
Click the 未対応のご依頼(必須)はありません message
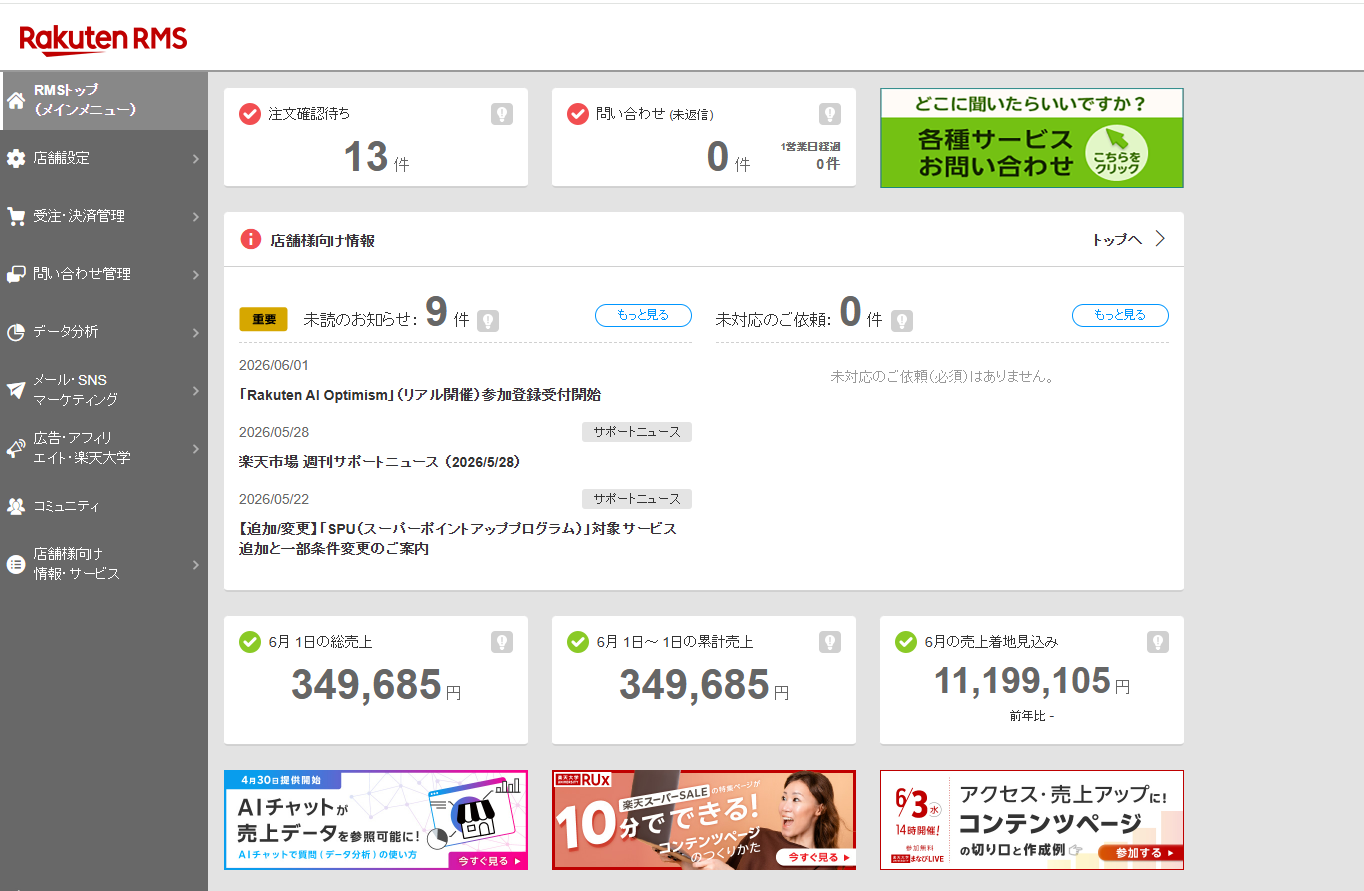click(x=942, y=377)
